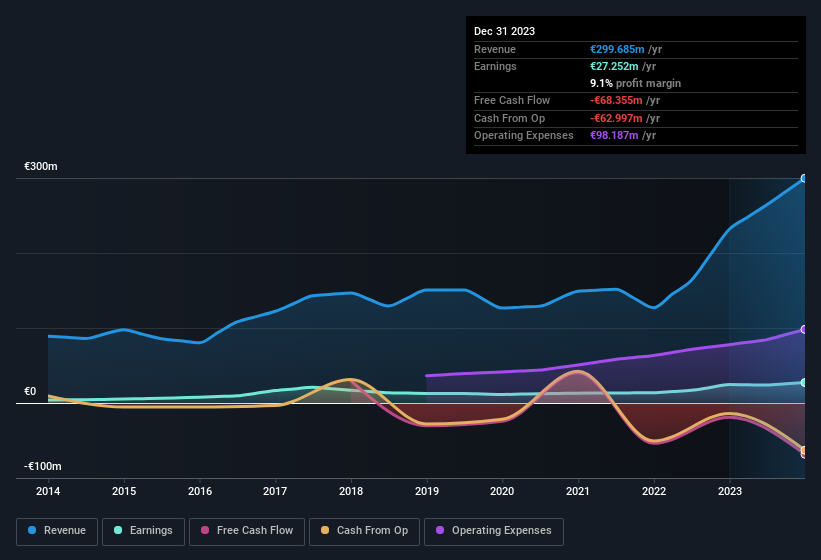Click the Cash From Op endpoint marker
821x560 pixels.
pos(803,450)
